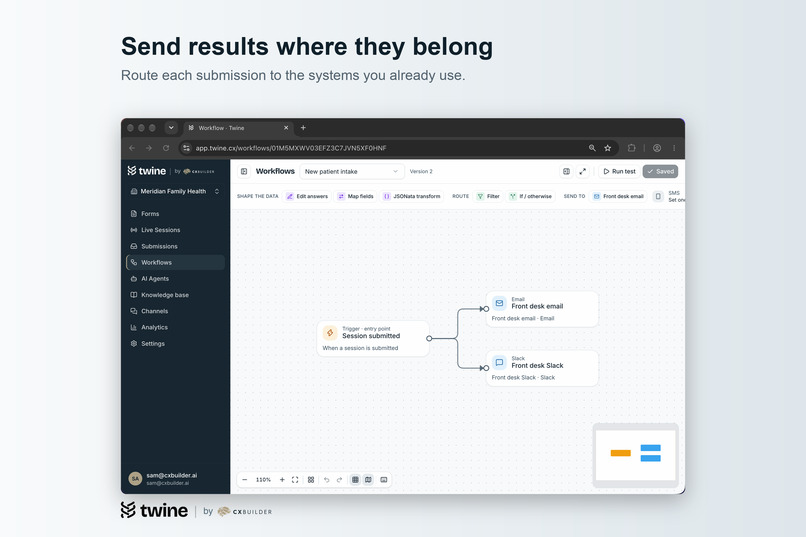Add the Front desk email send-to step
The height and width of the screenshot is (537, 806).
(618, 196)
